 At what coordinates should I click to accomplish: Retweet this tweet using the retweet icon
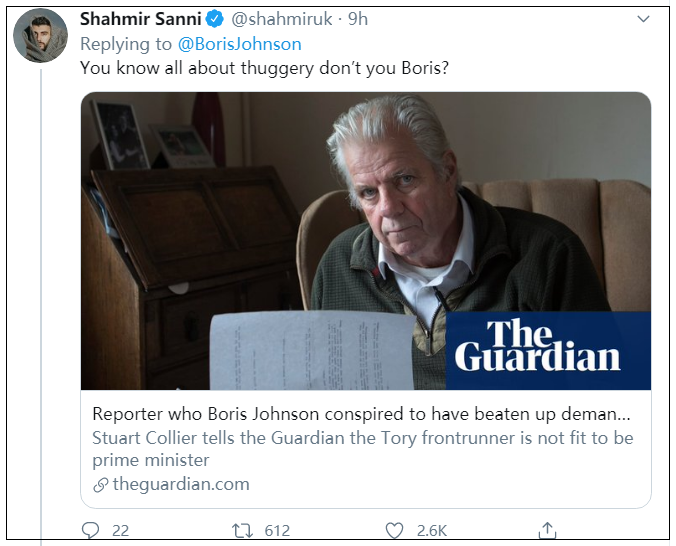click(x=242, y=531)
